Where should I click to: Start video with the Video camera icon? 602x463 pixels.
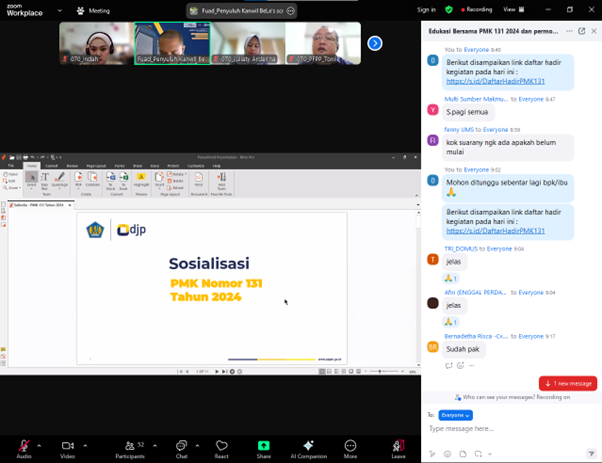pyautogui.click(x=68, y=445)
